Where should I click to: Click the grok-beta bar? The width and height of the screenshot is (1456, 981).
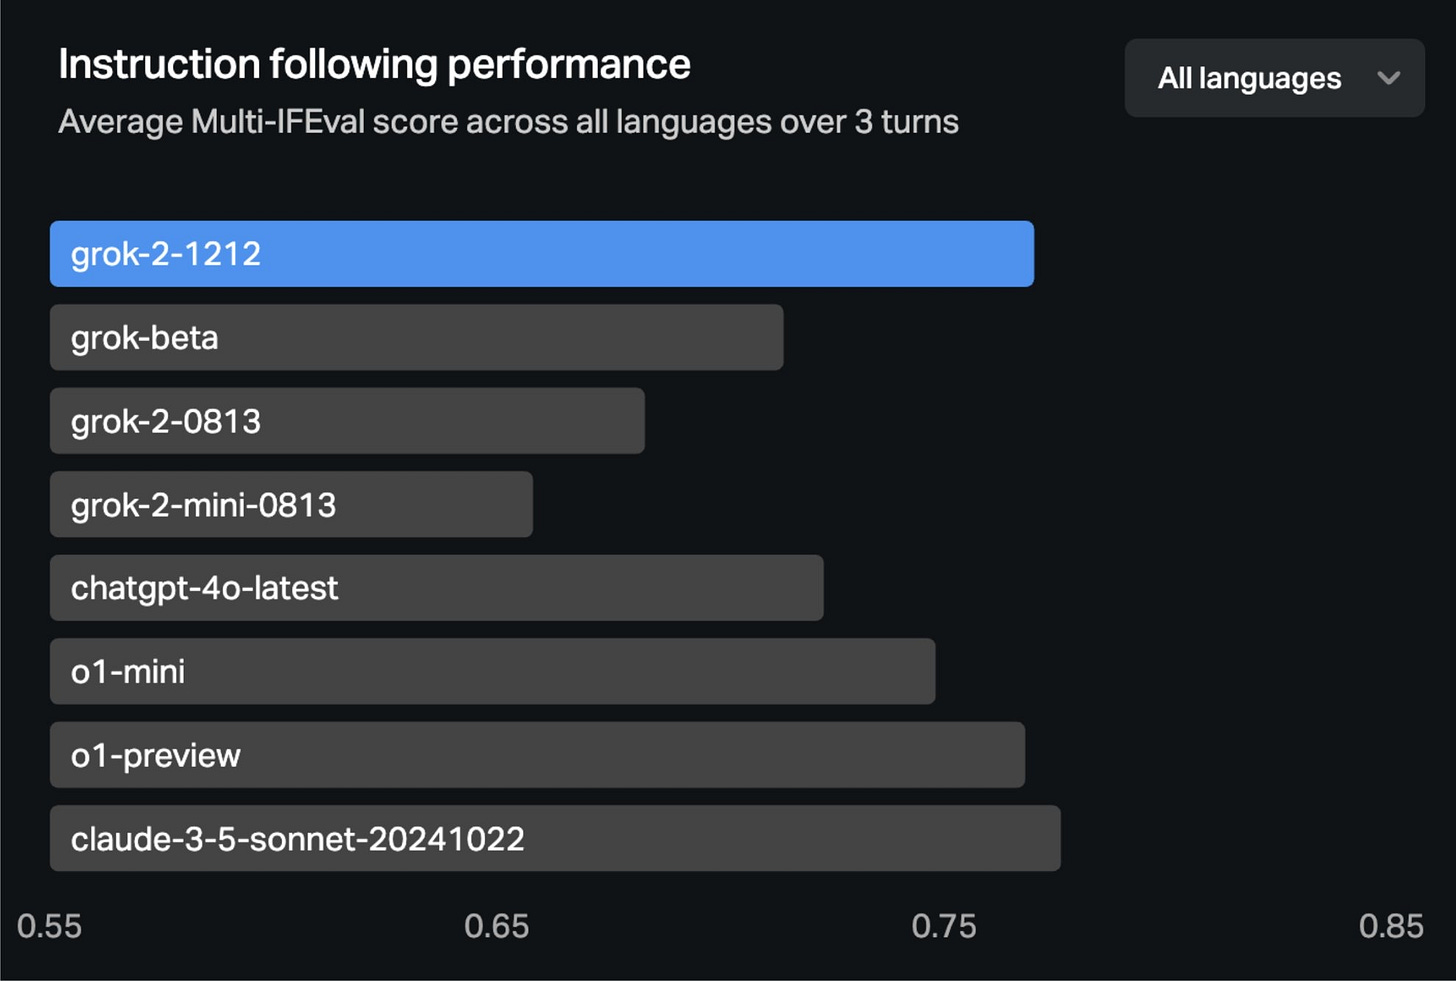417,337
